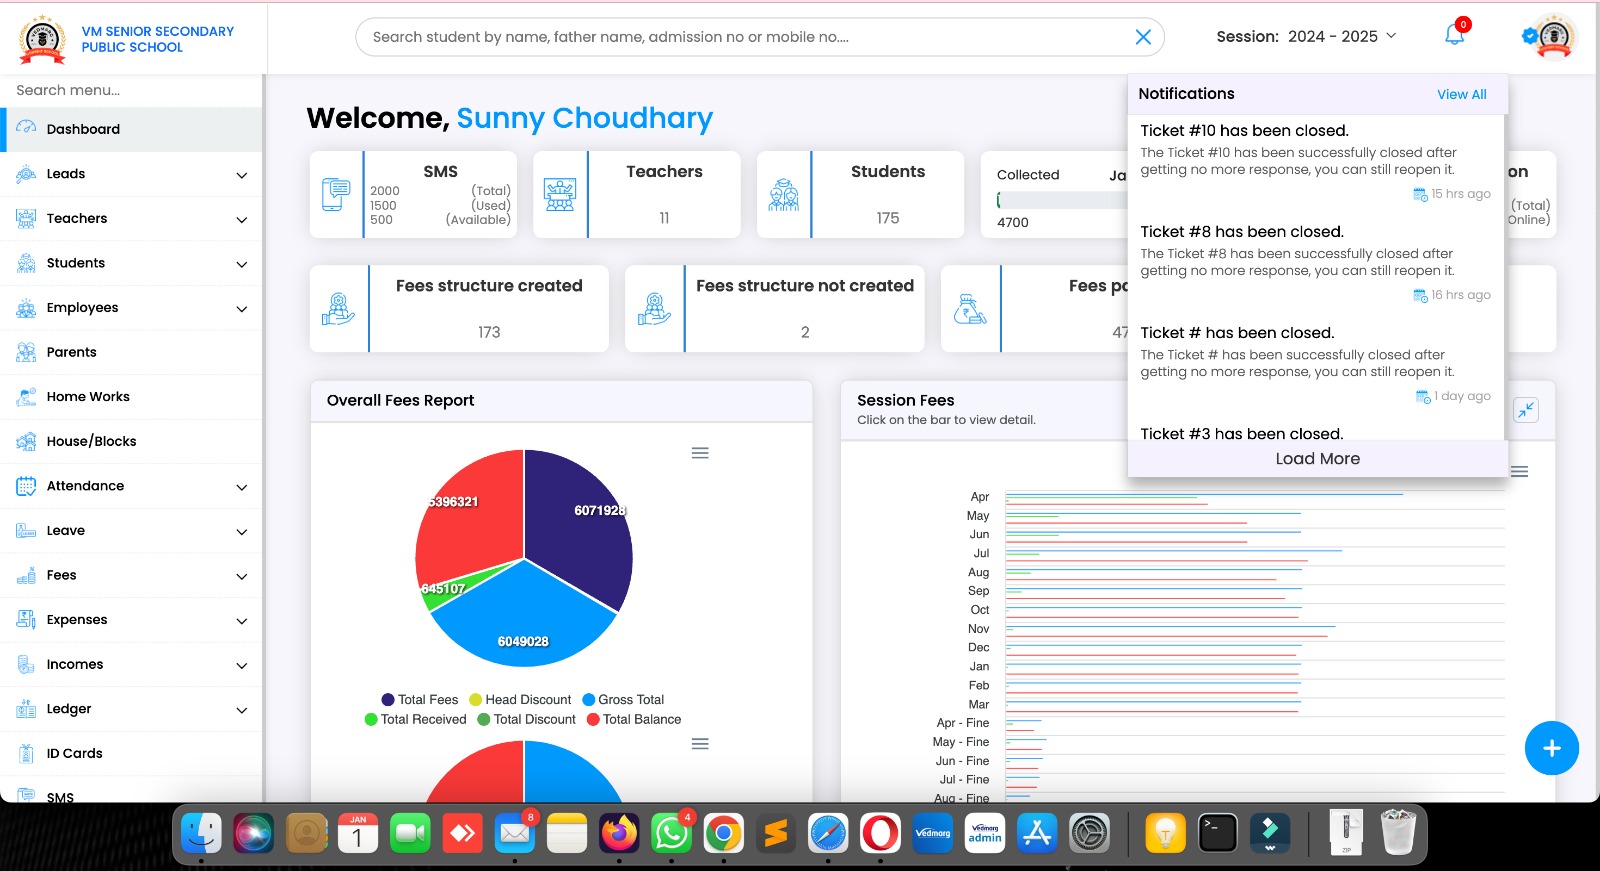Image resolution: width=1600 pixels, height=871 pixels.
Task: Open WhatsApp from the dock
Action: click(671, 833)
